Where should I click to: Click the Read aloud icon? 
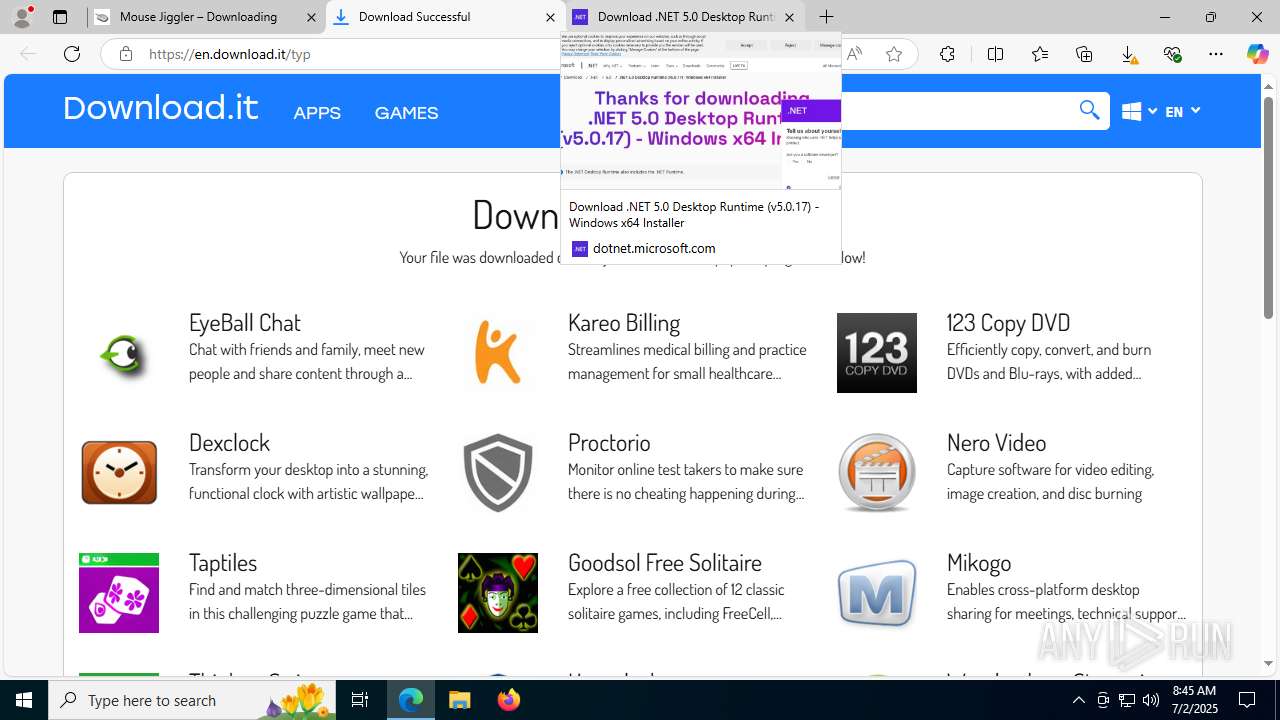click(854, 54)
